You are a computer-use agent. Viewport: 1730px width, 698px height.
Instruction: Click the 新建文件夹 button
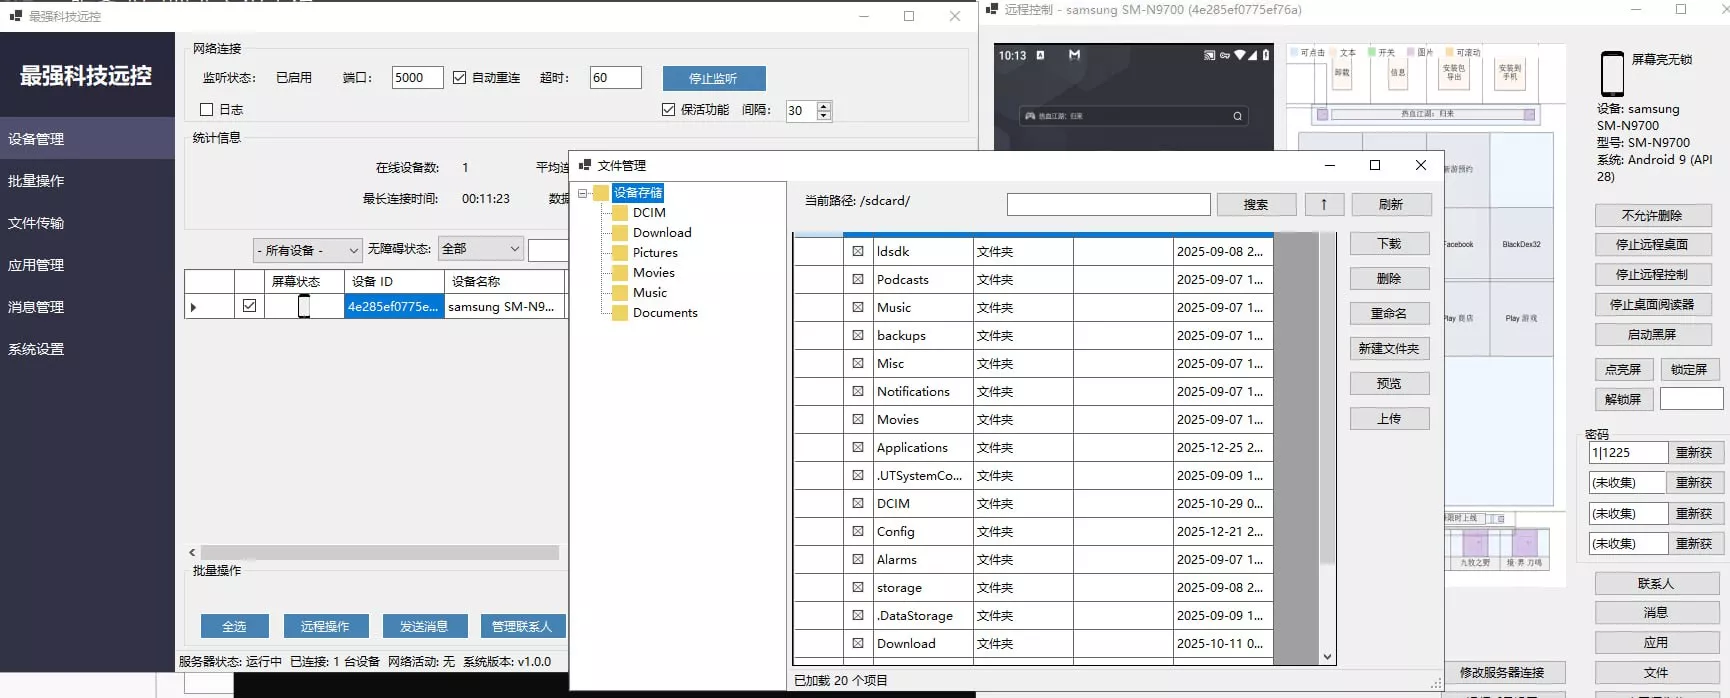point(1389,349)
